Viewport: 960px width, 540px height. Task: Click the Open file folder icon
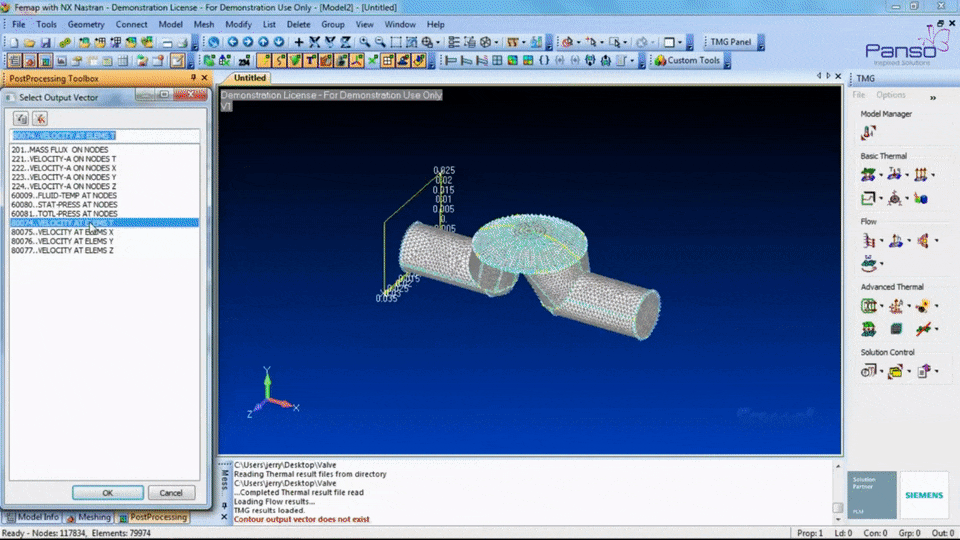tap(29, 42)
